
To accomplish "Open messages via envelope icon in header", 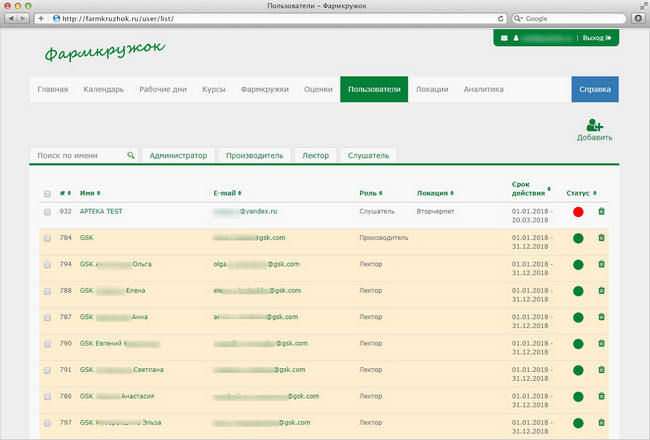I will [504, 38].
